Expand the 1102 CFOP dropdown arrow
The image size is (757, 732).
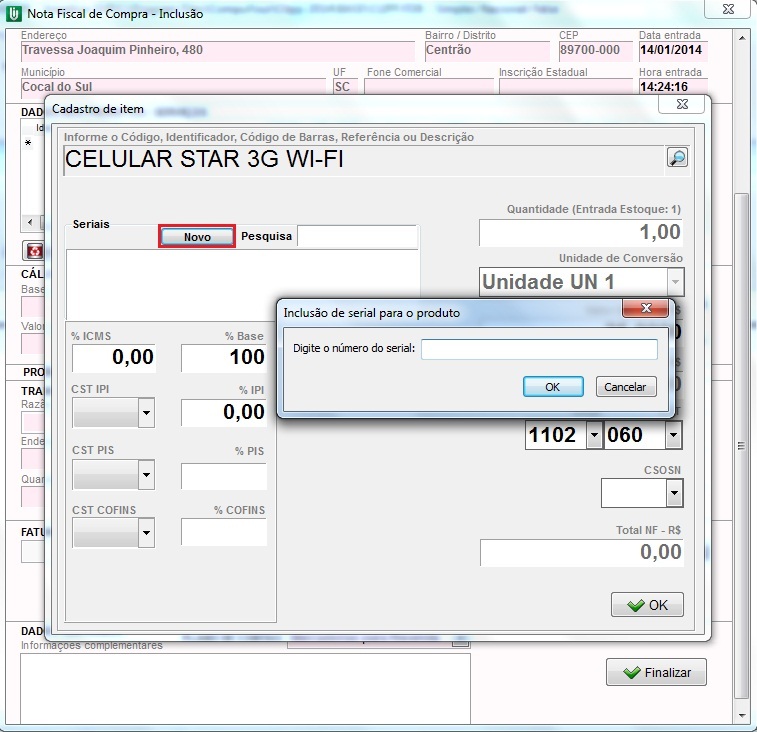(x=594, y=435)
